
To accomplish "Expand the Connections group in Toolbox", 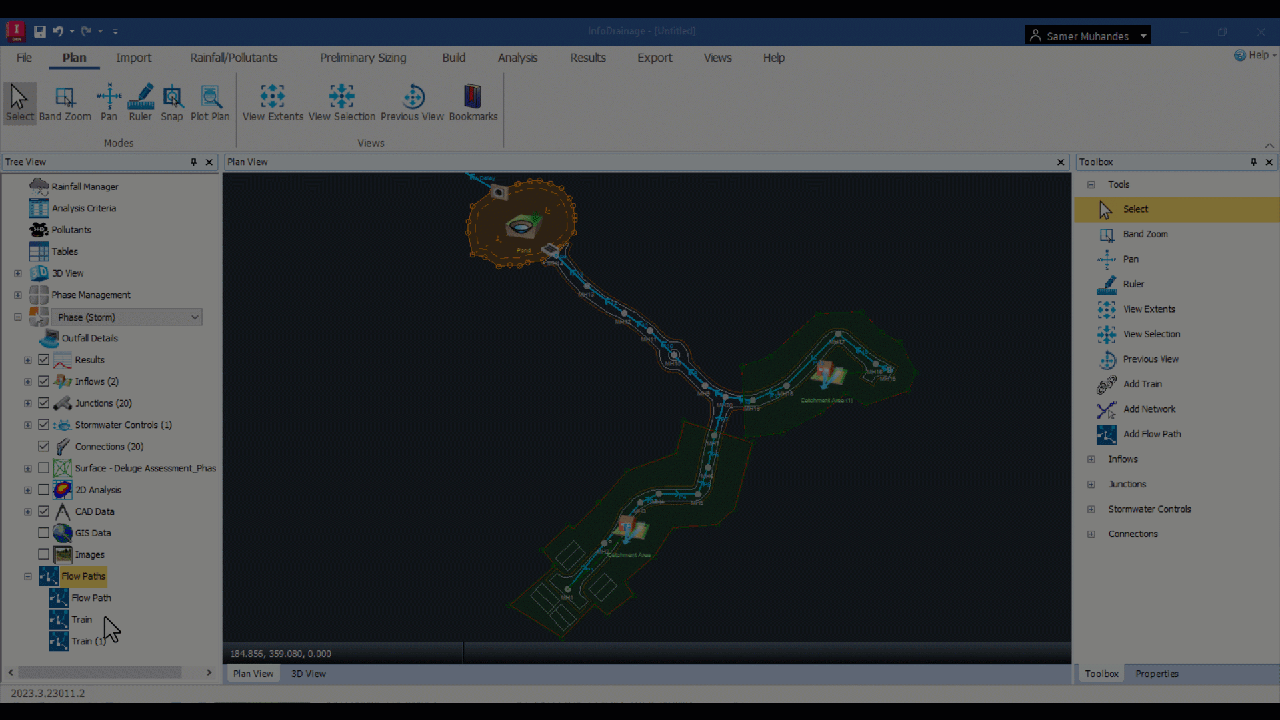I will point(1091,534).
